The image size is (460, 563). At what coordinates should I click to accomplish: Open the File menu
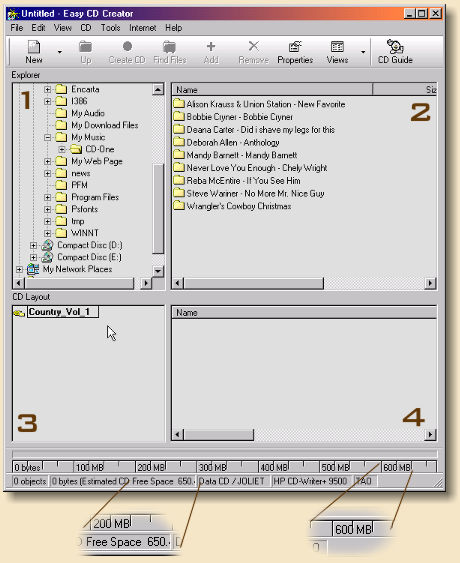(17, 28)
